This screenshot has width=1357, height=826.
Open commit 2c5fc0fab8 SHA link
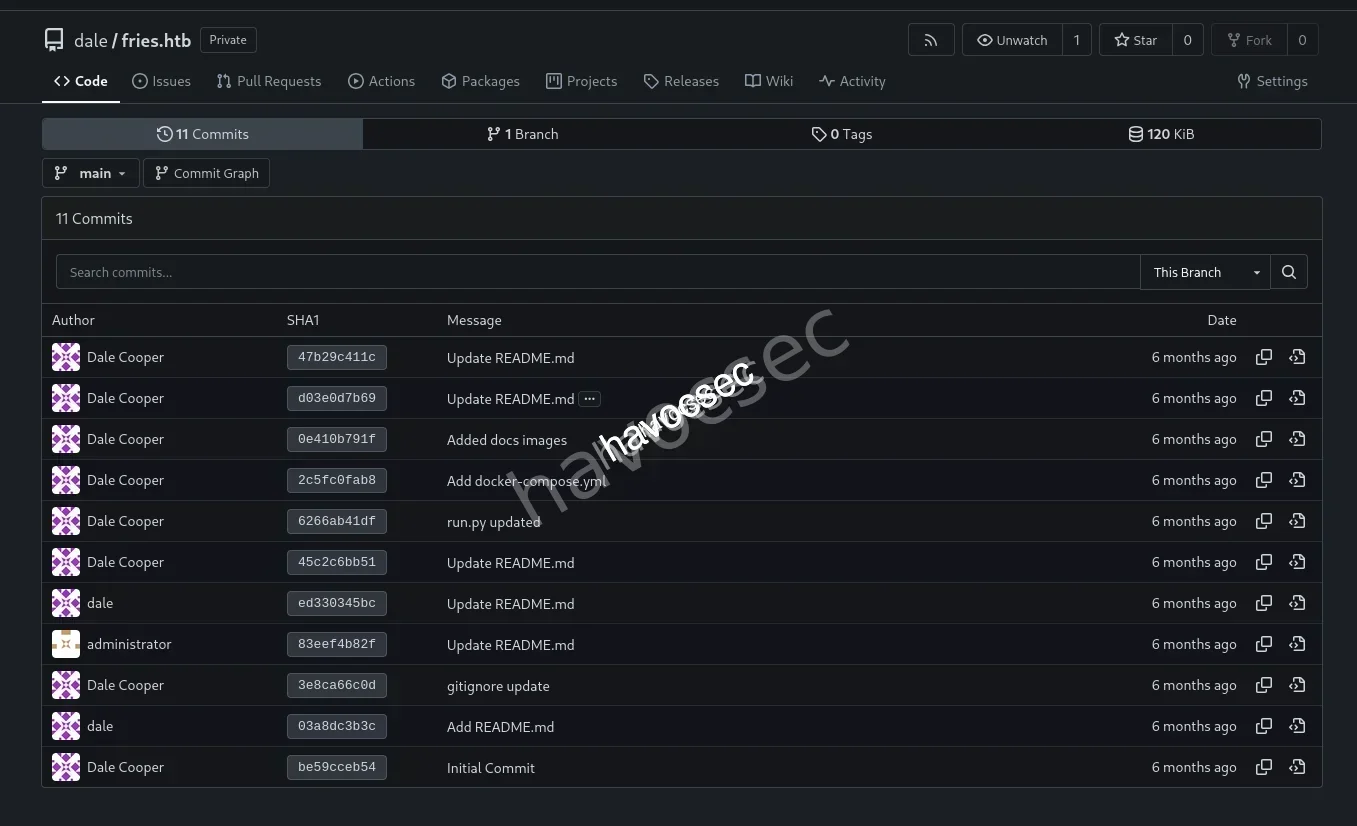coord(337,480)
